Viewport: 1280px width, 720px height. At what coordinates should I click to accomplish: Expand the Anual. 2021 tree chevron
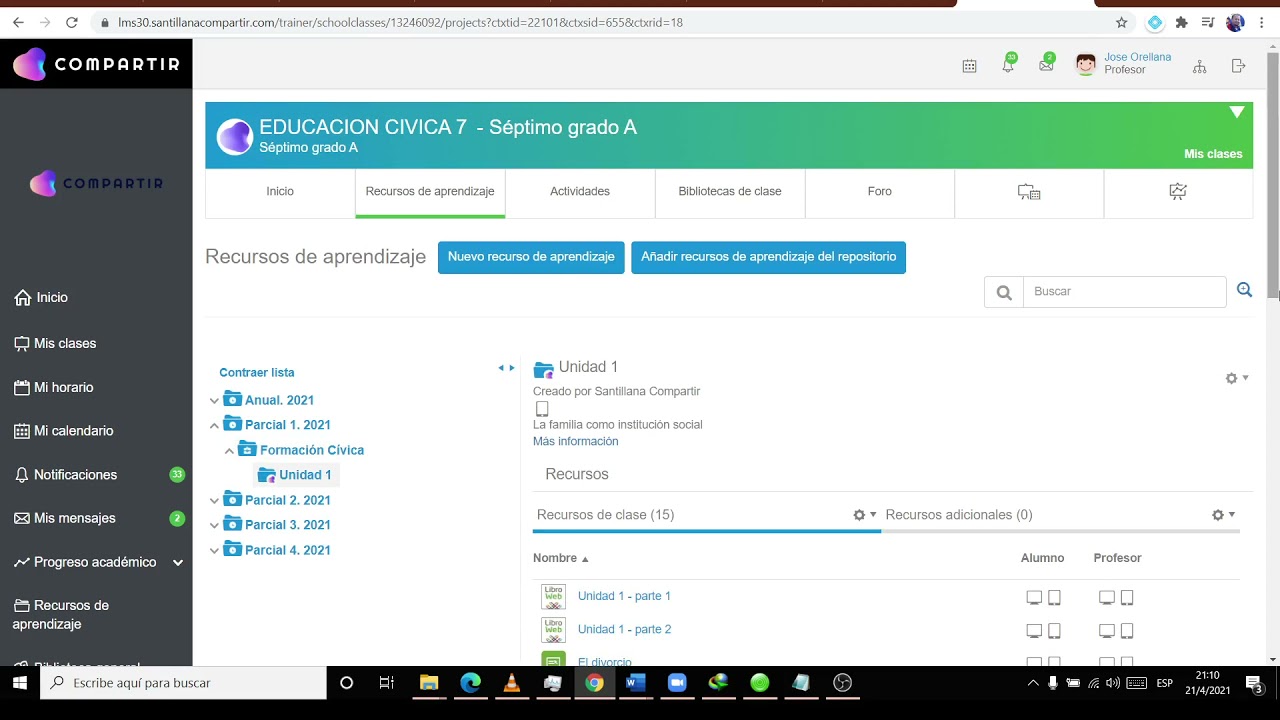pos(214,401)
